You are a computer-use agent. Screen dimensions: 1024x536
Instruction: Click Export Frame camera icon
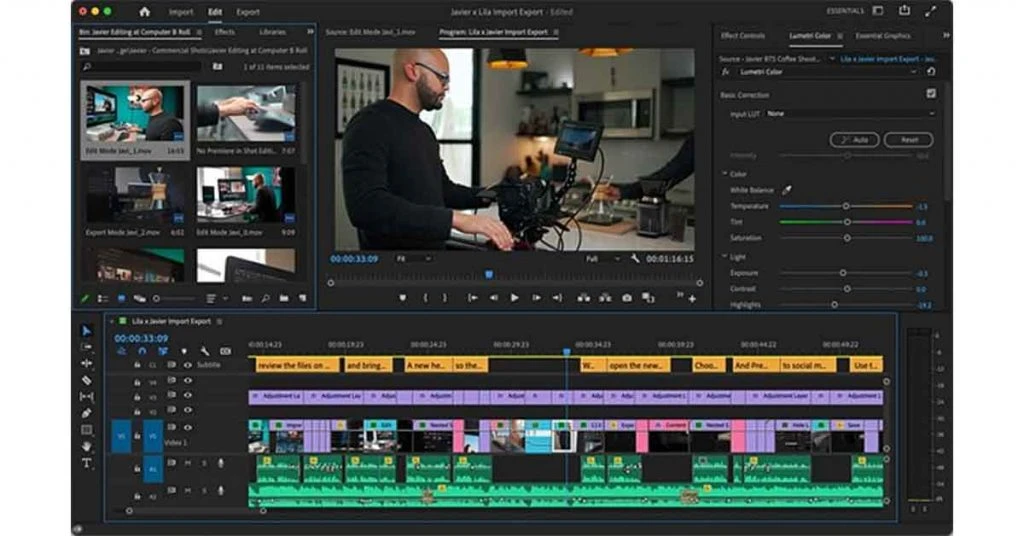tap(627, 298)
